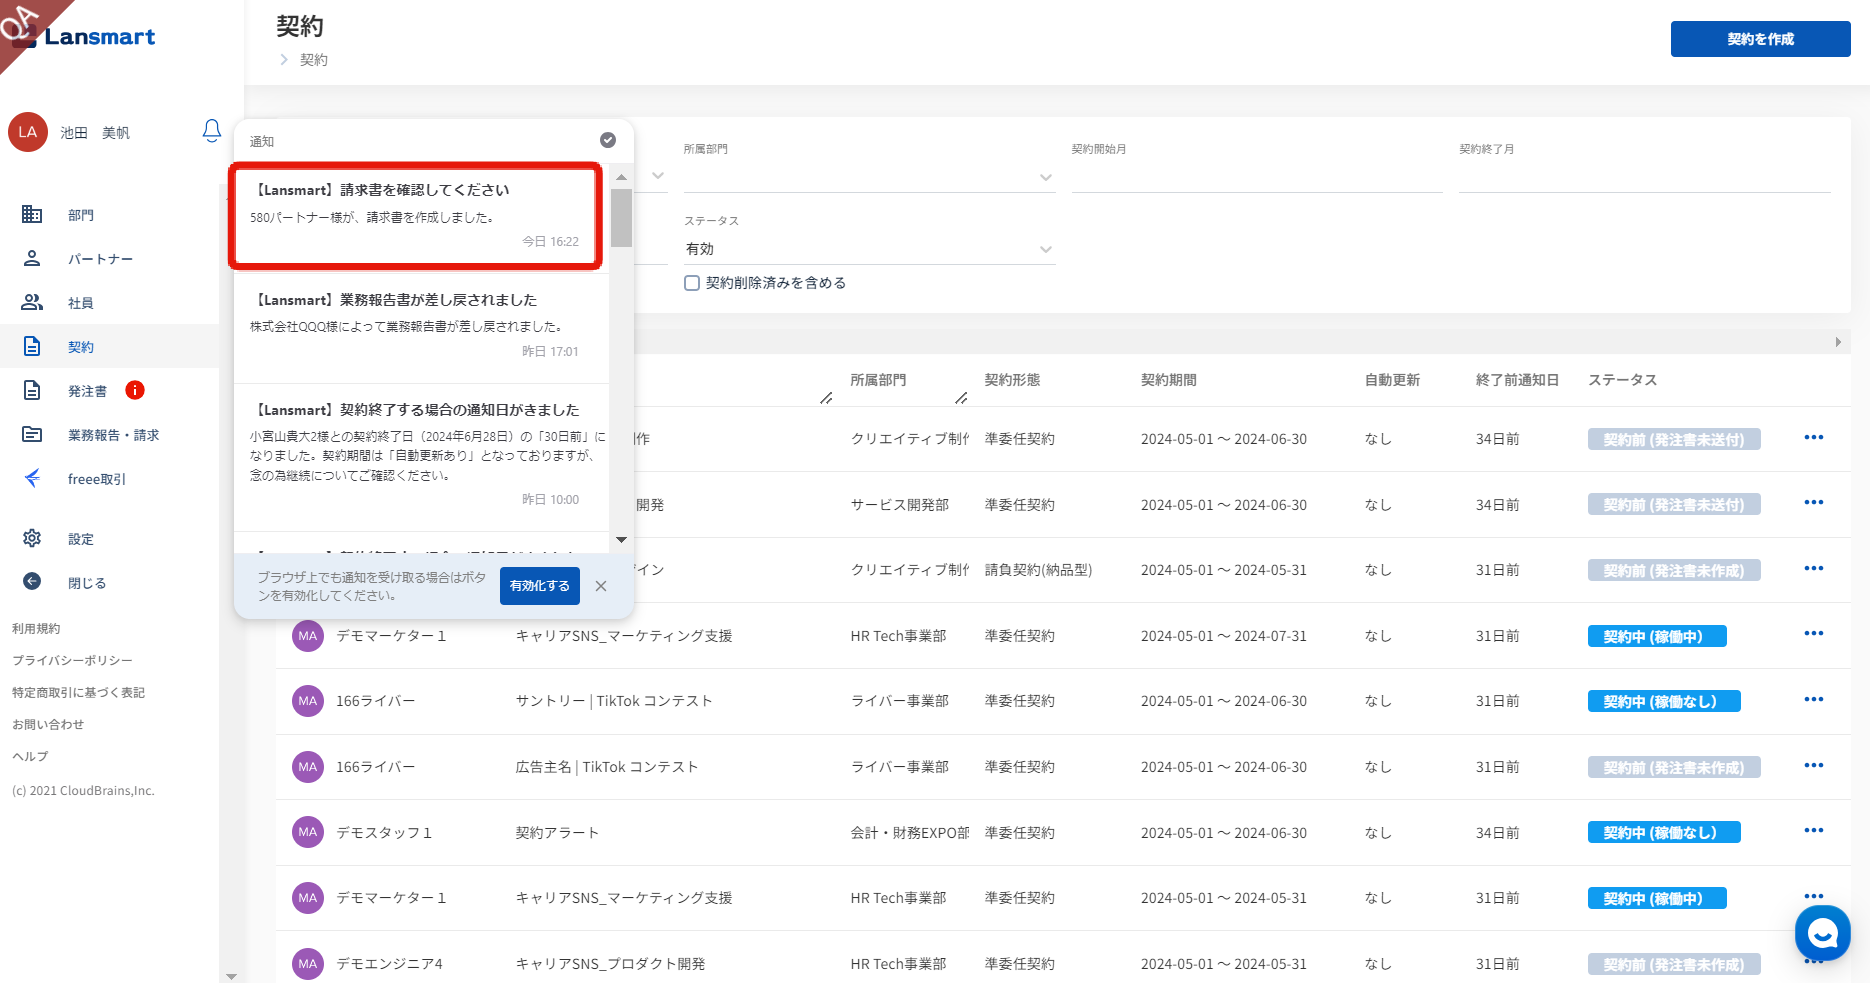
Task: Click the notification list scrollbar down arrow
Action: pyautogui.click(x=622, y=540)
